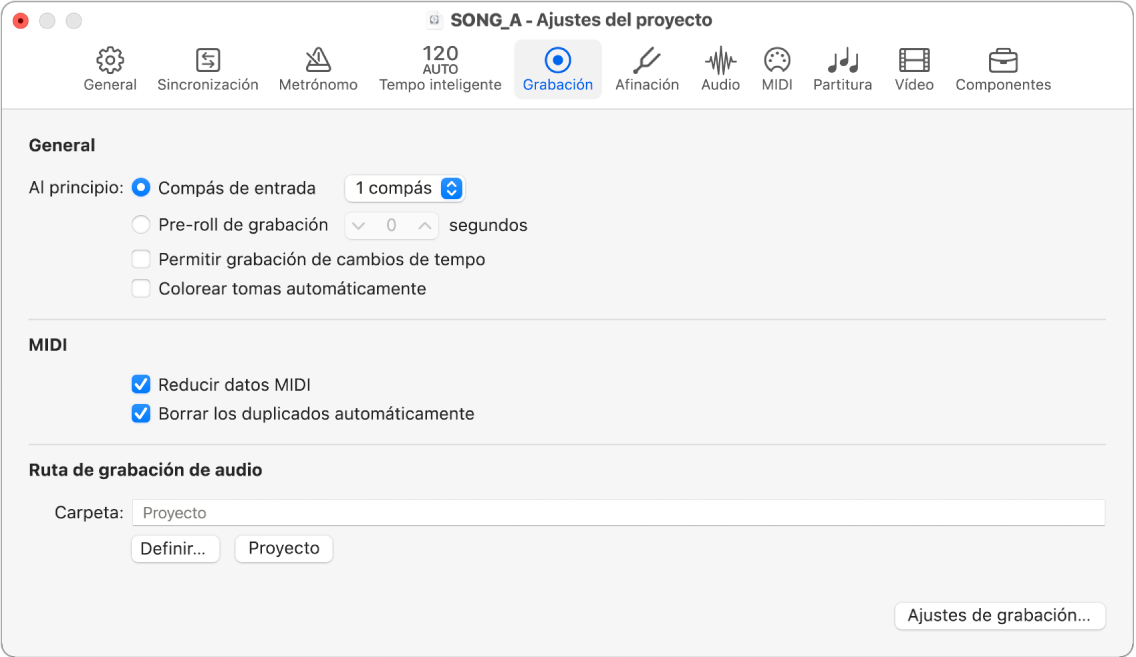Image resolution: width=1136 pixels, height=657 pixels.
Task: Open Ajustes de grabación…
Action: click(x=999, y=616)
